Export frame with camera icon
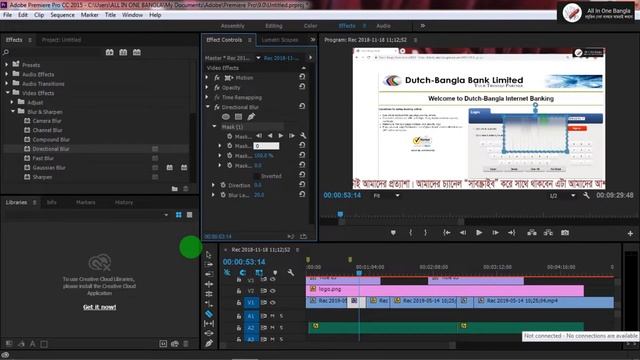 coord(564,233)
